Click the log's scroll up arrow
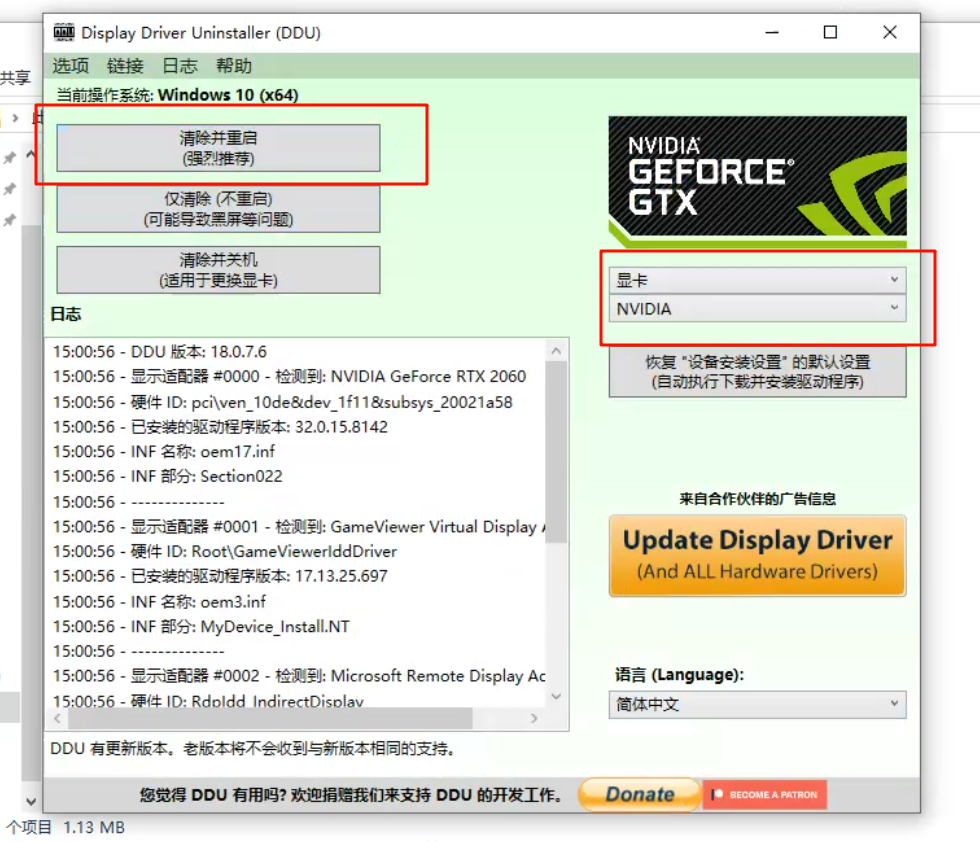 (x=557, y=350)
